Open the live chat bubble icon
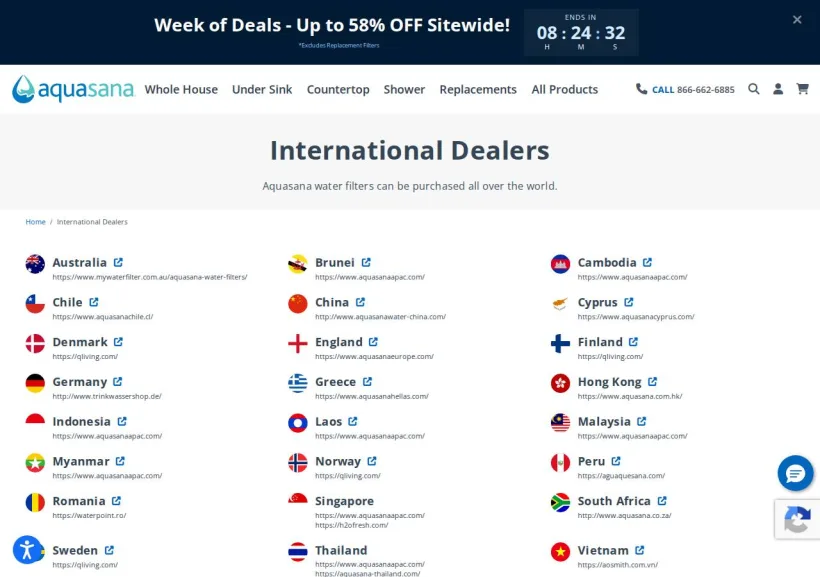 tap(795, 473)
